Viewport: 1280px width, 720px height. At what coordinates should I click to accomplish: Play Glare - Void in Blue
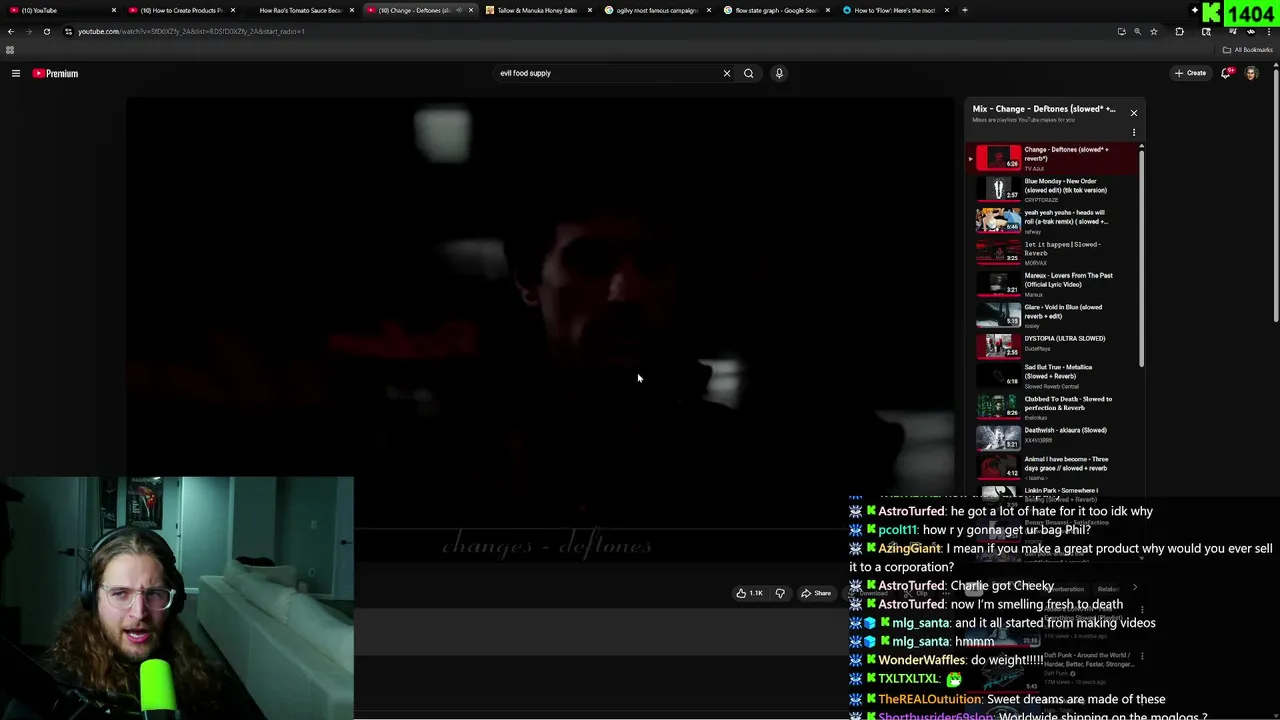(x=1052, y=315)
